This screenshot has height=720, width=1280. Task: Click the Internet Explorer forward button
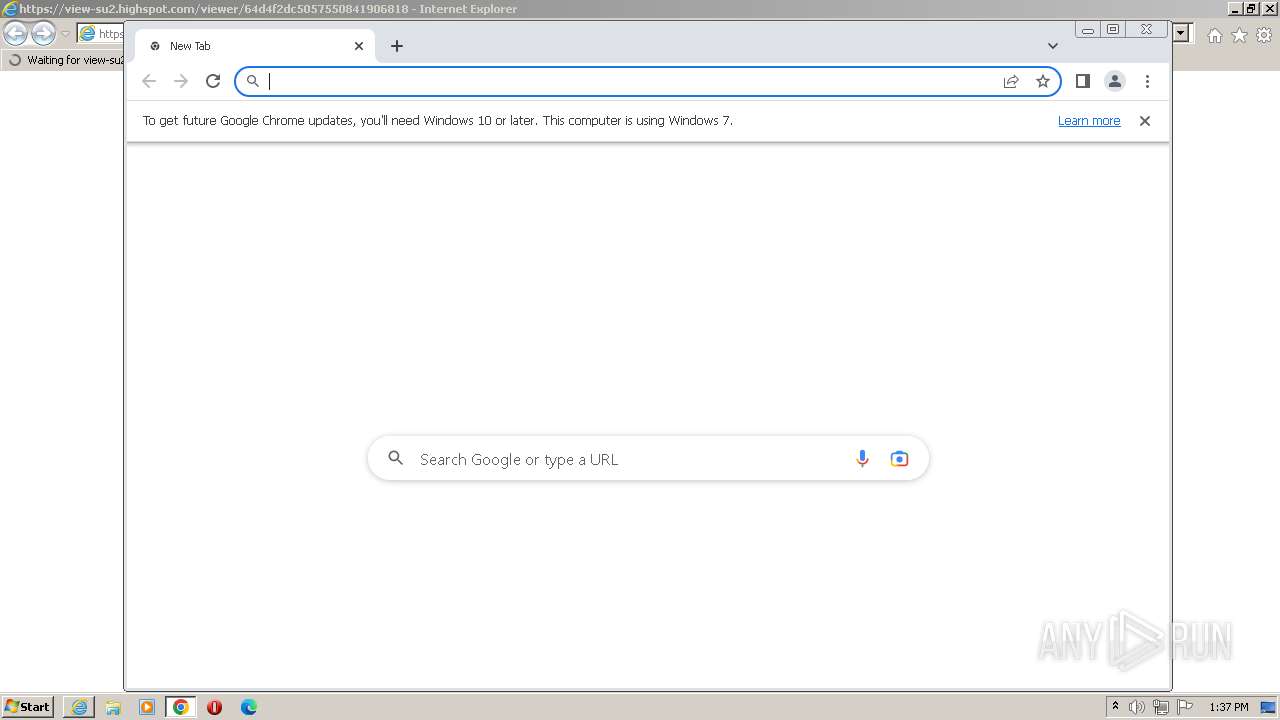[42, 34]
